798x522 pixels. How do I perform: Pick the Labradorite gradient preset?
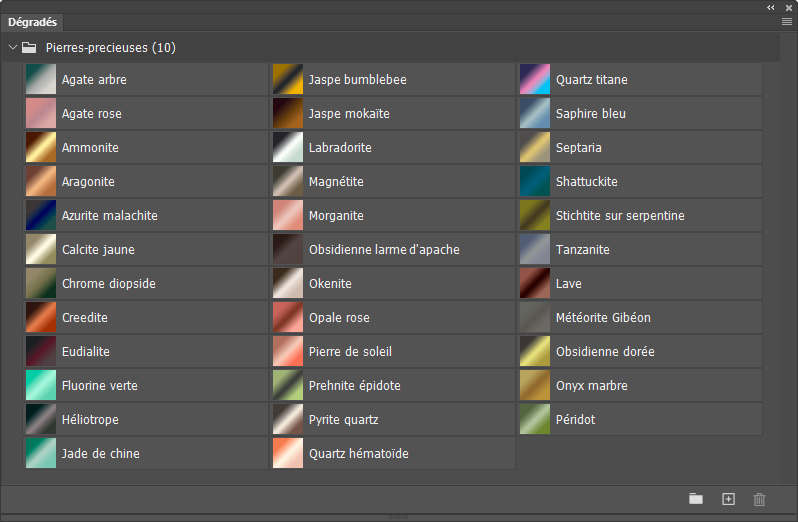(x=288, y=148)
